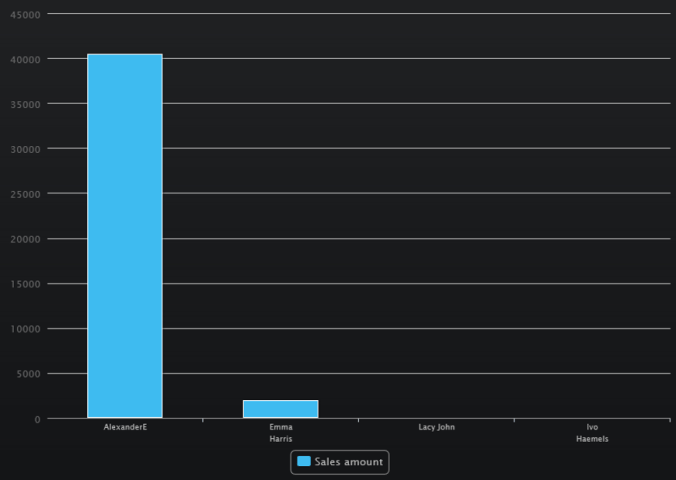Click the Lacy John axis label
The image size is (676, 480).
tap(436, 427)
